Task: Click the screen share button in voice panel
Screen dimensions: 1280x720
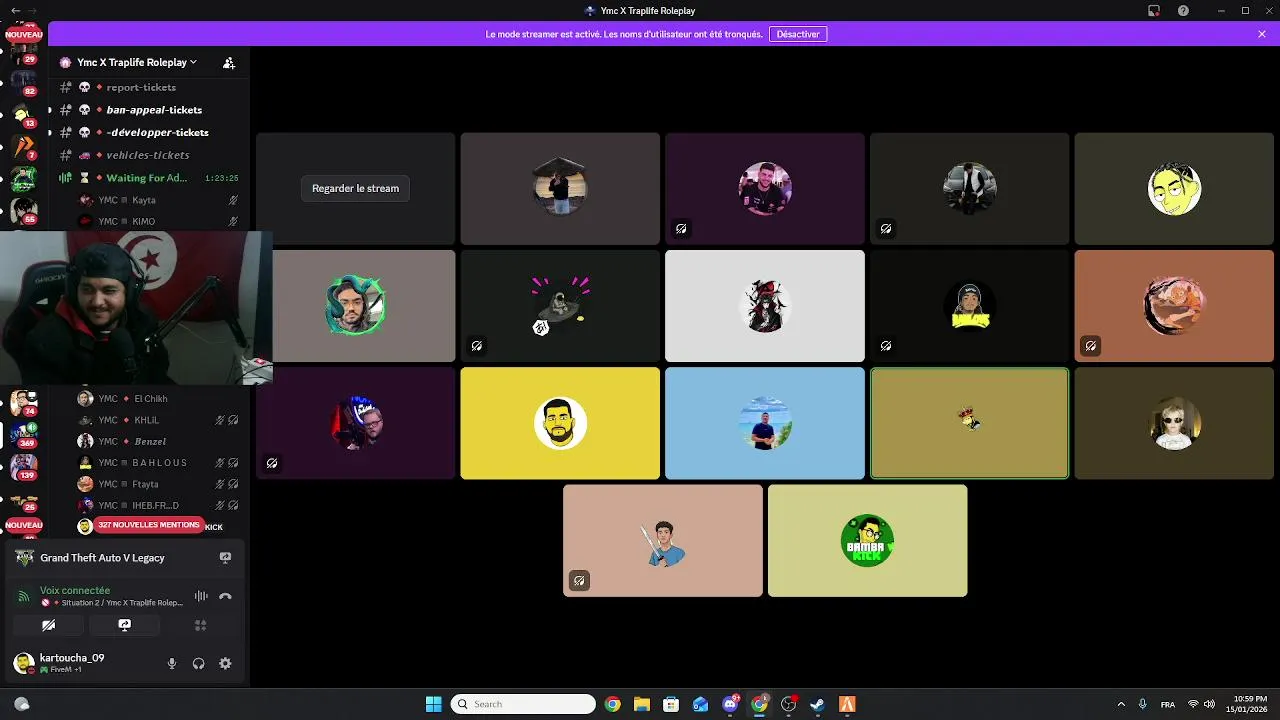Action: click(x=124, y=625)
